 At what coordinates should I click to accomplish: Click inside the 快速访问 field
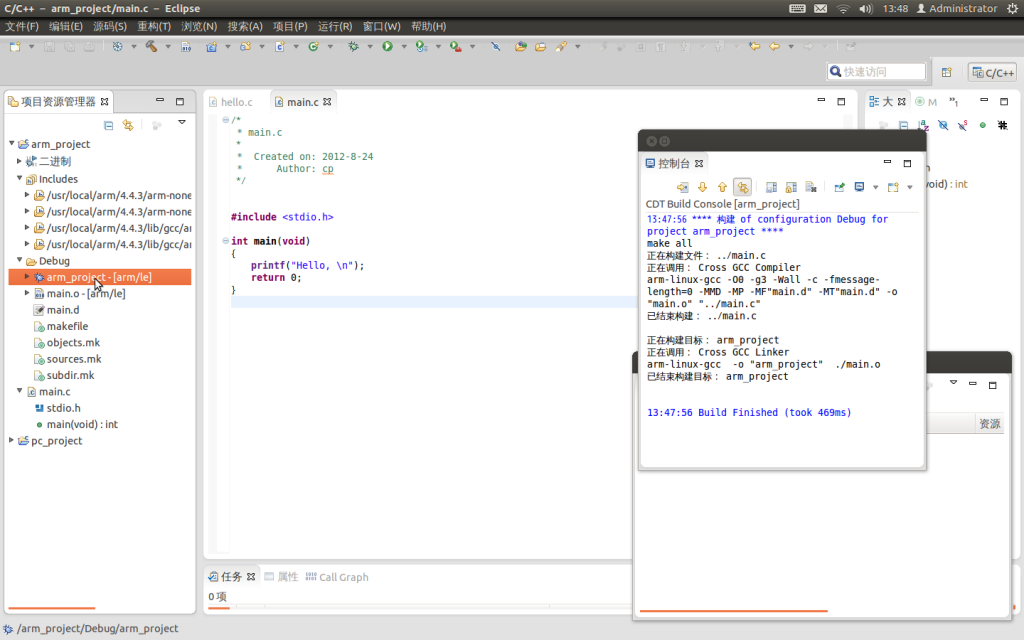(x=877, y=71)
